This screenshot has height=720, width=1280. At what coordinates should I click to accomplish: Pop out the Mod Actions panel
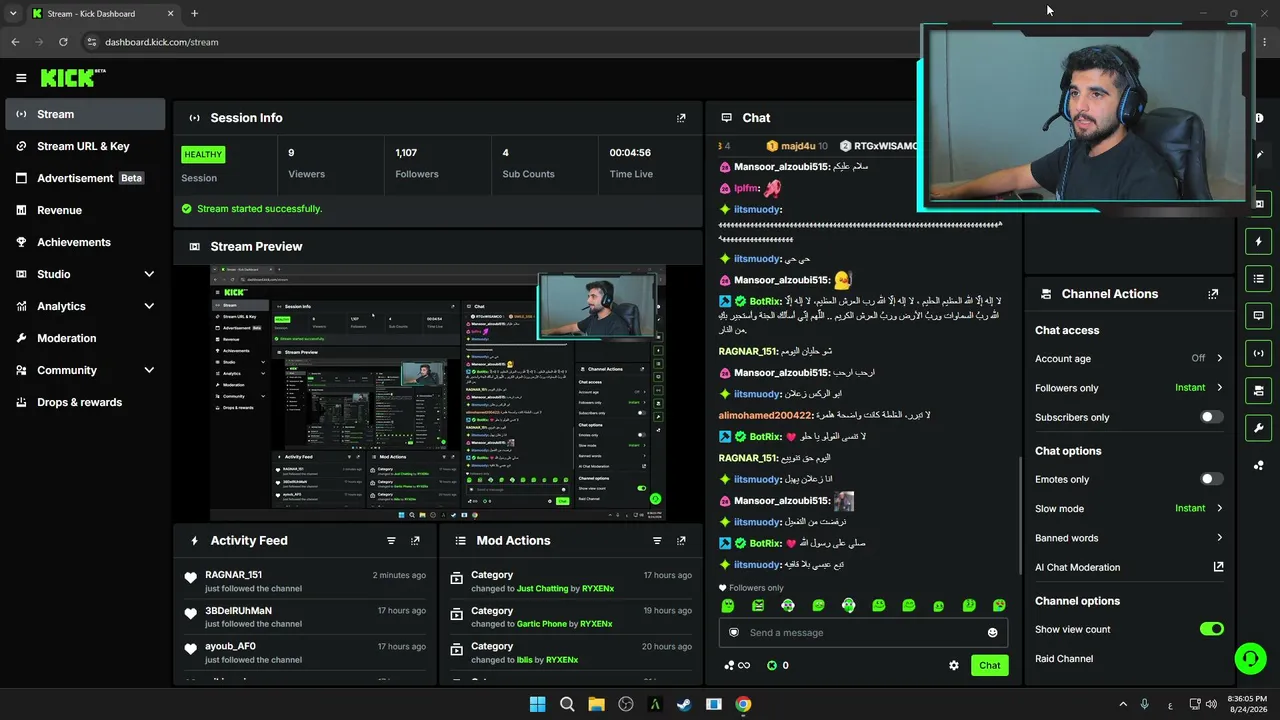point(681,541)
